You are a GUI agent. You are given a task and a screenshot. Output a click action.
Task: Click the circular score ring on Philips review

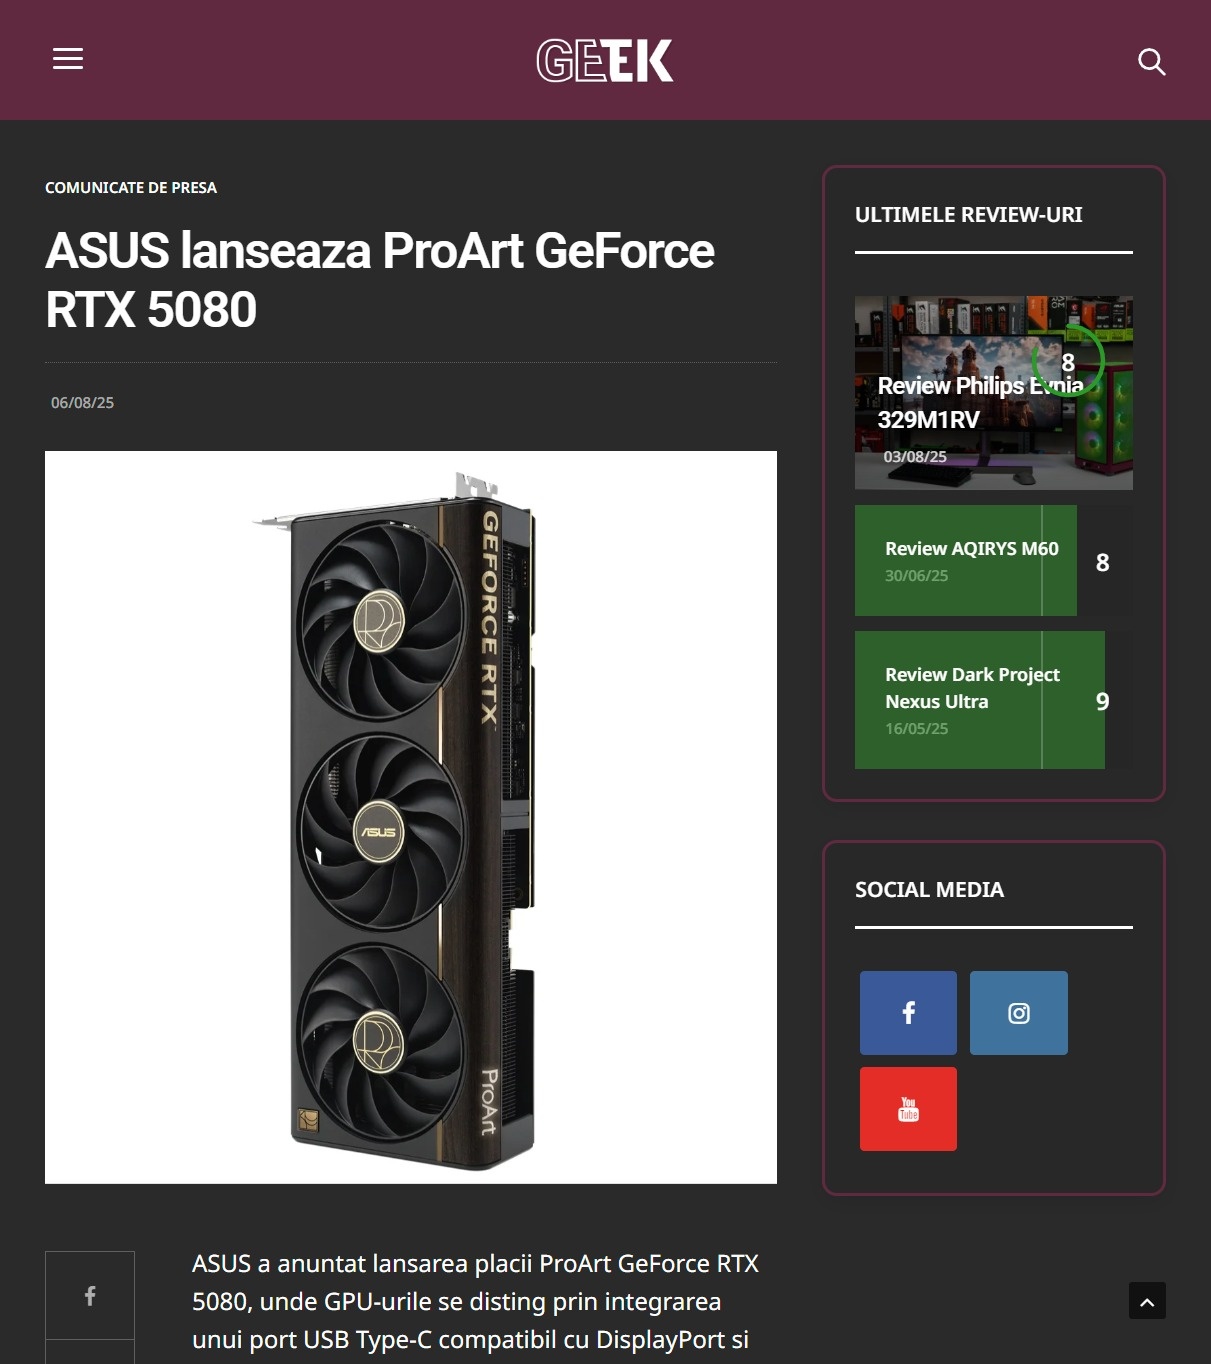point(1068,360)
